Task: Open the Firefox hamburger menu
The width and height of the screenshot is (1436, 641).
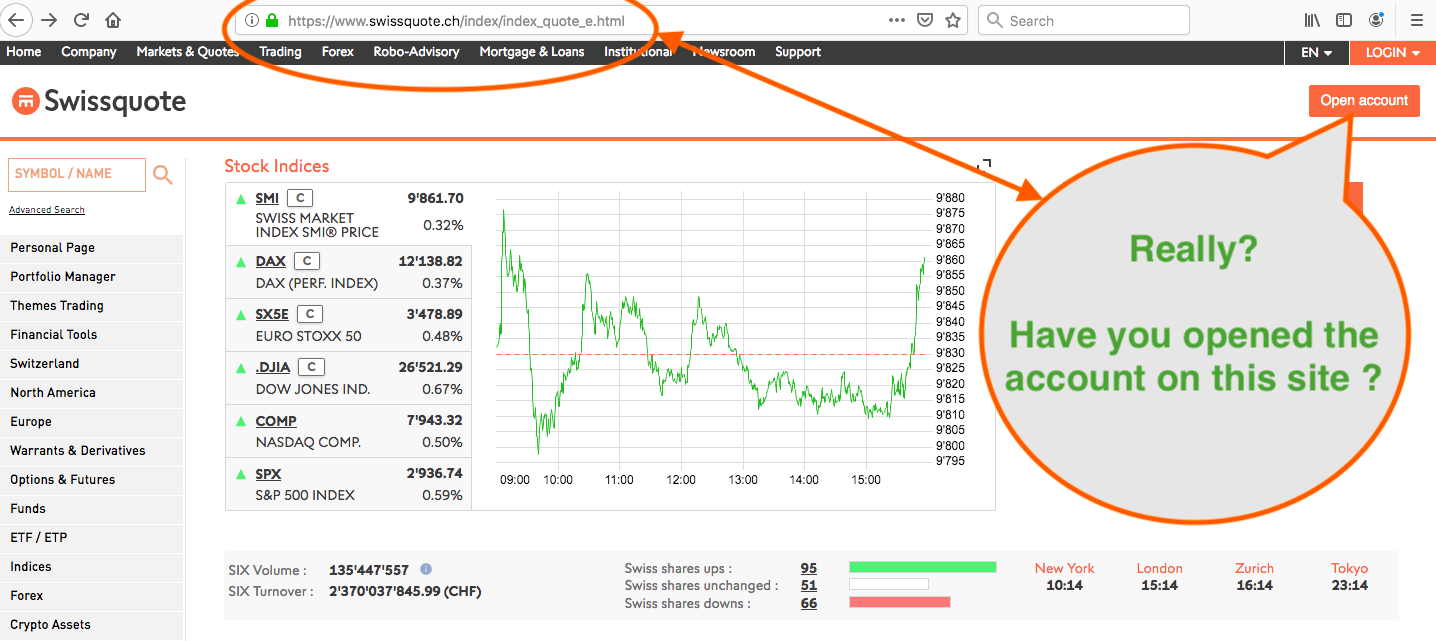Action: [x=1417, y=20]
